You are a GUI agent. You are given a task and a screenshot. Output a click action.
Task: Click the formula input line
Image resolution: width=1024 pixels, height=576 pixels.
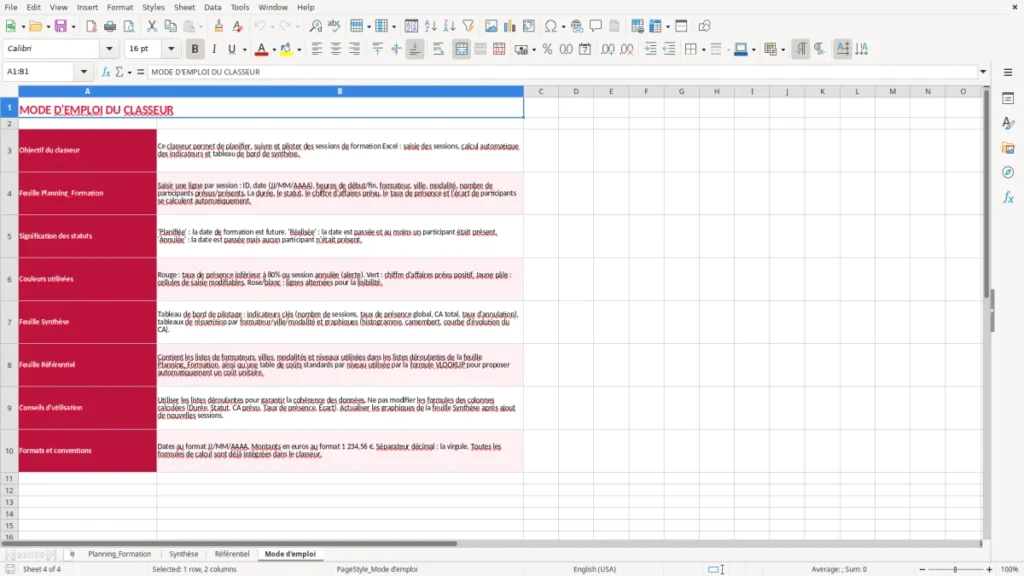(562, 72)
